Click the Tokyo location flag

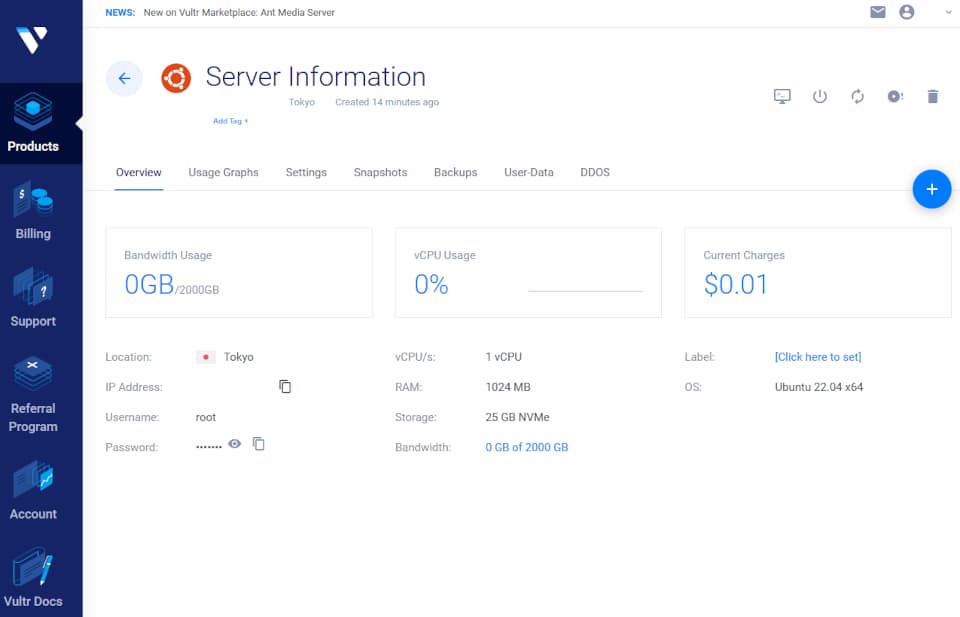206,357
